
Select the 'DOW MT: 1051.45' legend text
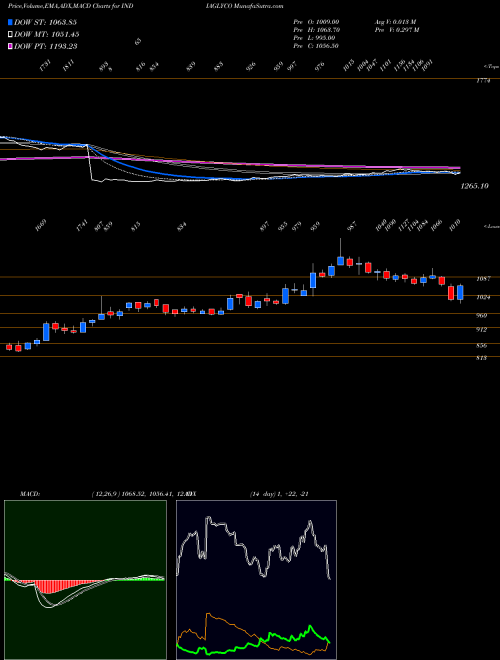[47, 35]
